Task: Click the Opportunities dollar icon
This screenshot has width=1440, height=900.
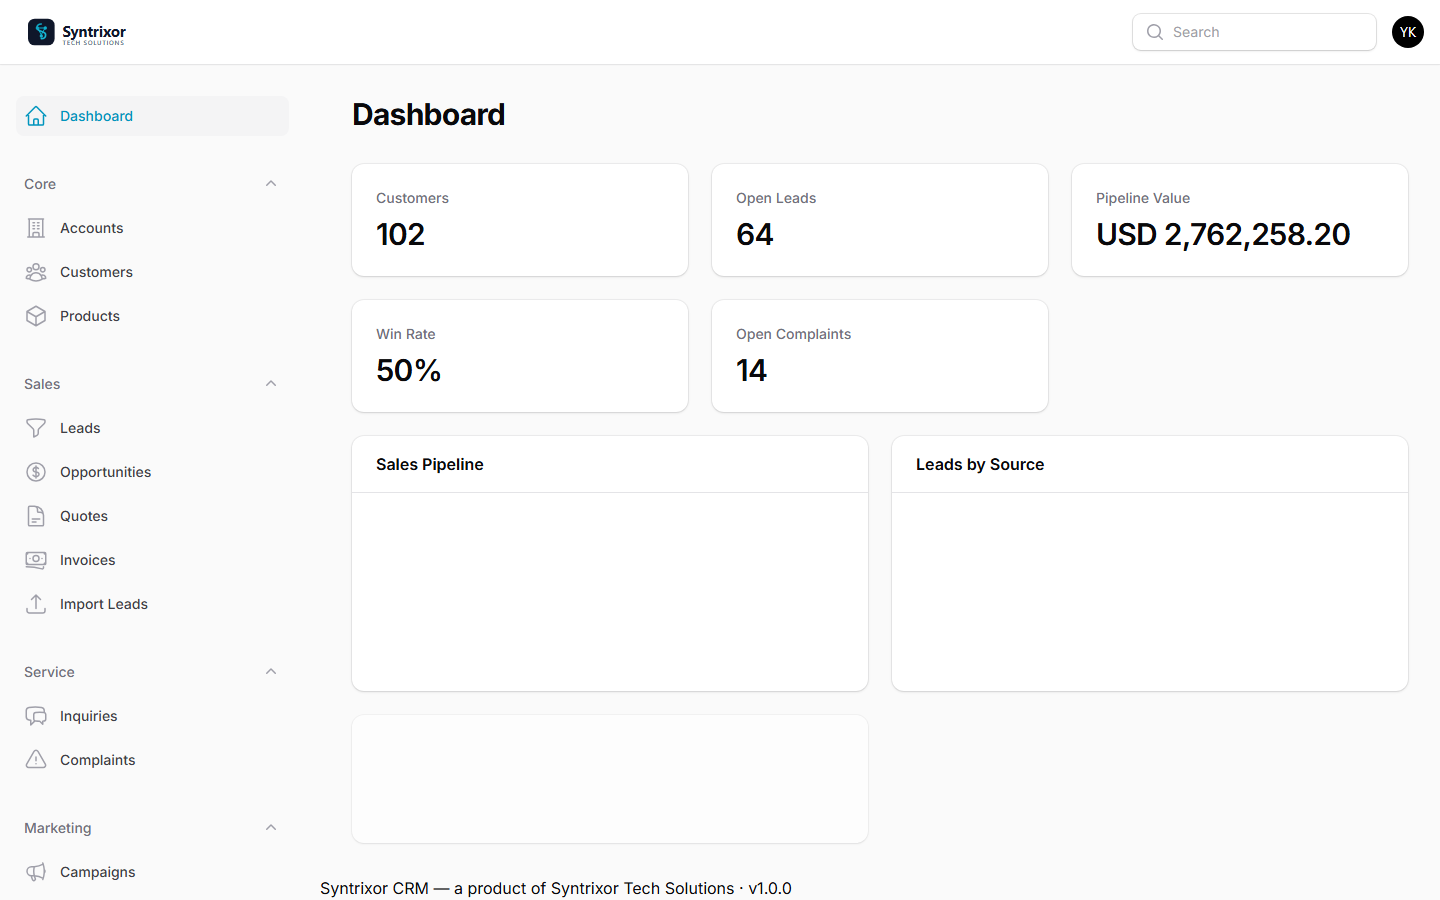Action: (36, 472)
